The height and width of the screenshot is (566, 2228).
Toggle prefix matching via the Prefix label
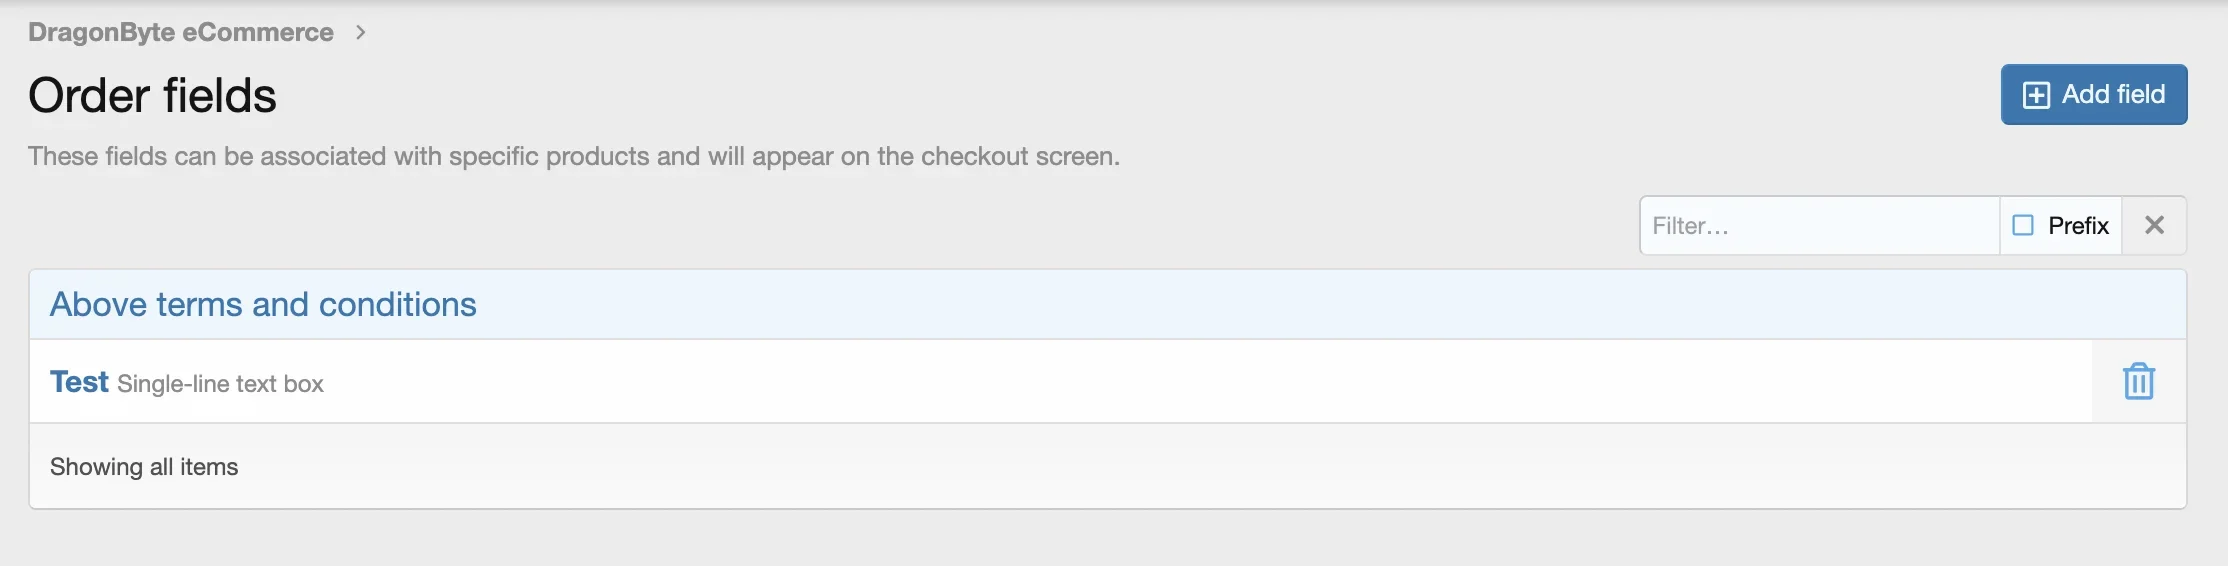tap(2078, 226)
